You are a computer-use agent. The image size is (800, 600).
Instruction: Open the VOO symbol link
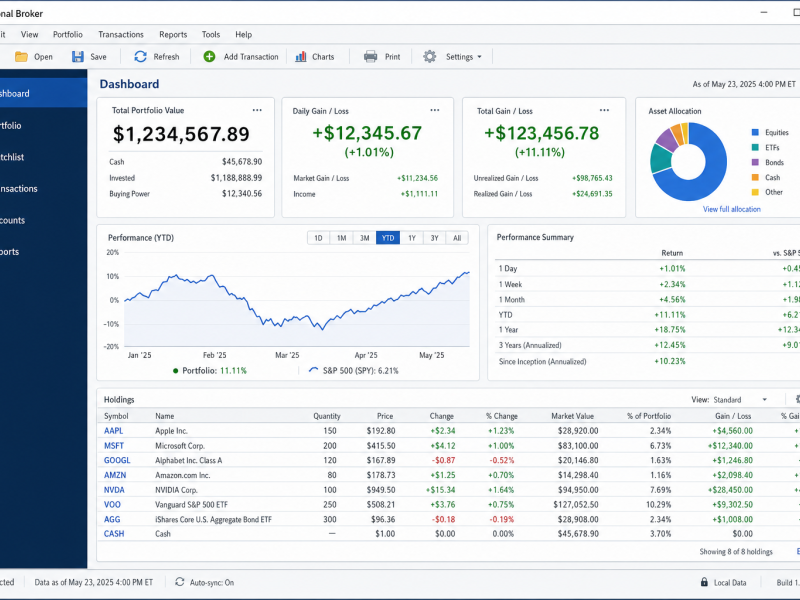pos(112,505)
